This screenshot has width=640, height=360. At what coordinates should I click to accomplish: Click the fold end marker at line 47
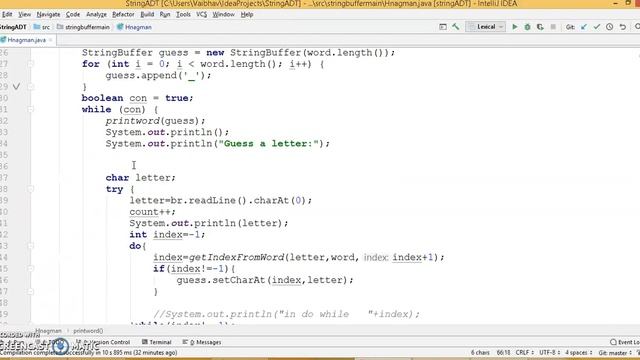pyautogui.click(x=31, y=291)
